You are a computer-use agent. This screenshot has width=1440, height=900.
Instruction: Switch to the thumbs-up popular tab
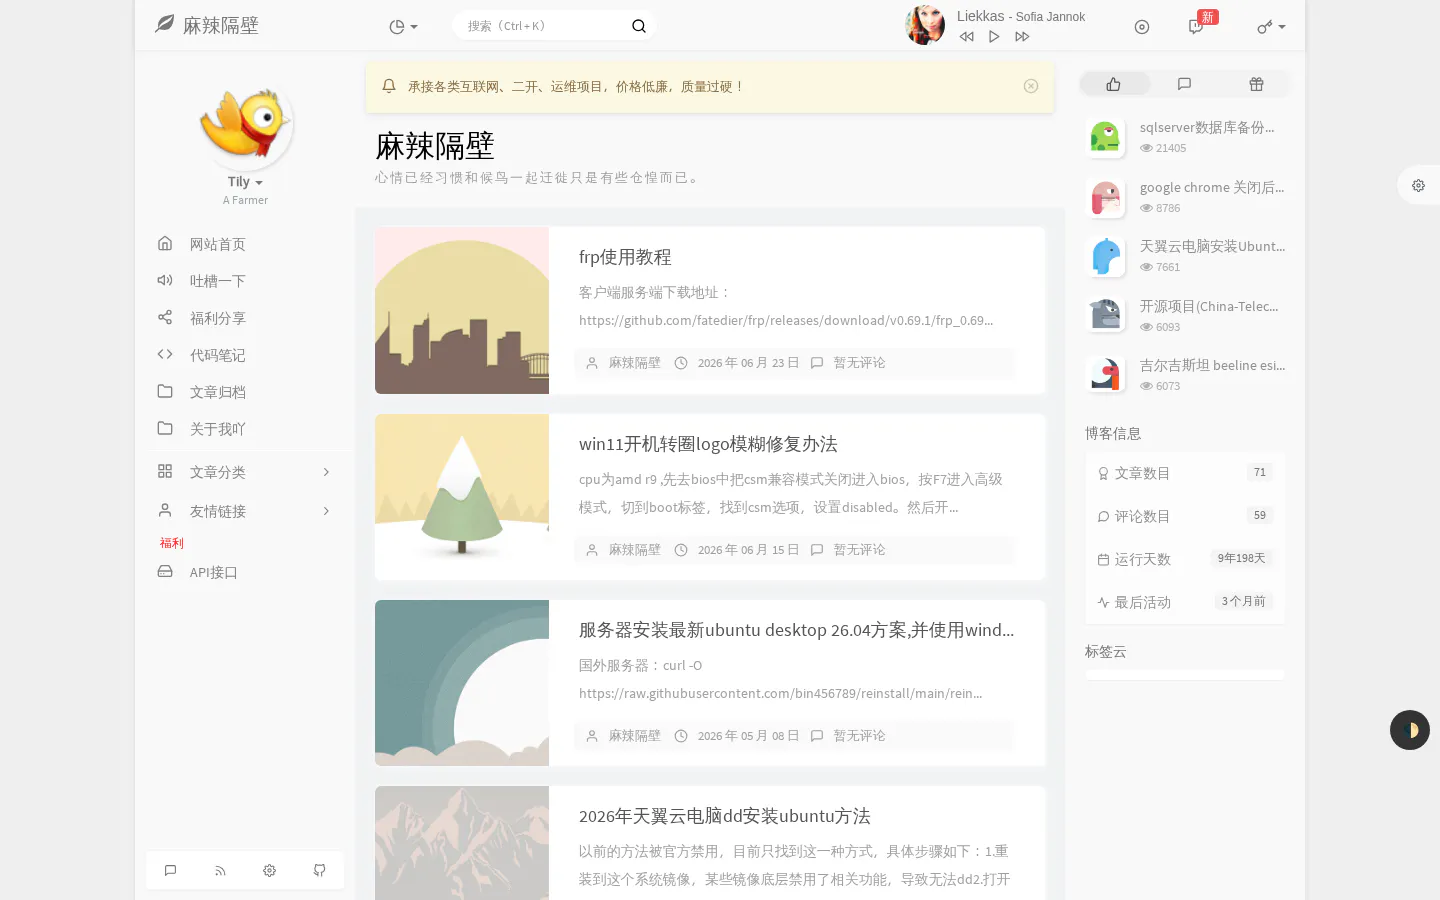point(1114,84)
